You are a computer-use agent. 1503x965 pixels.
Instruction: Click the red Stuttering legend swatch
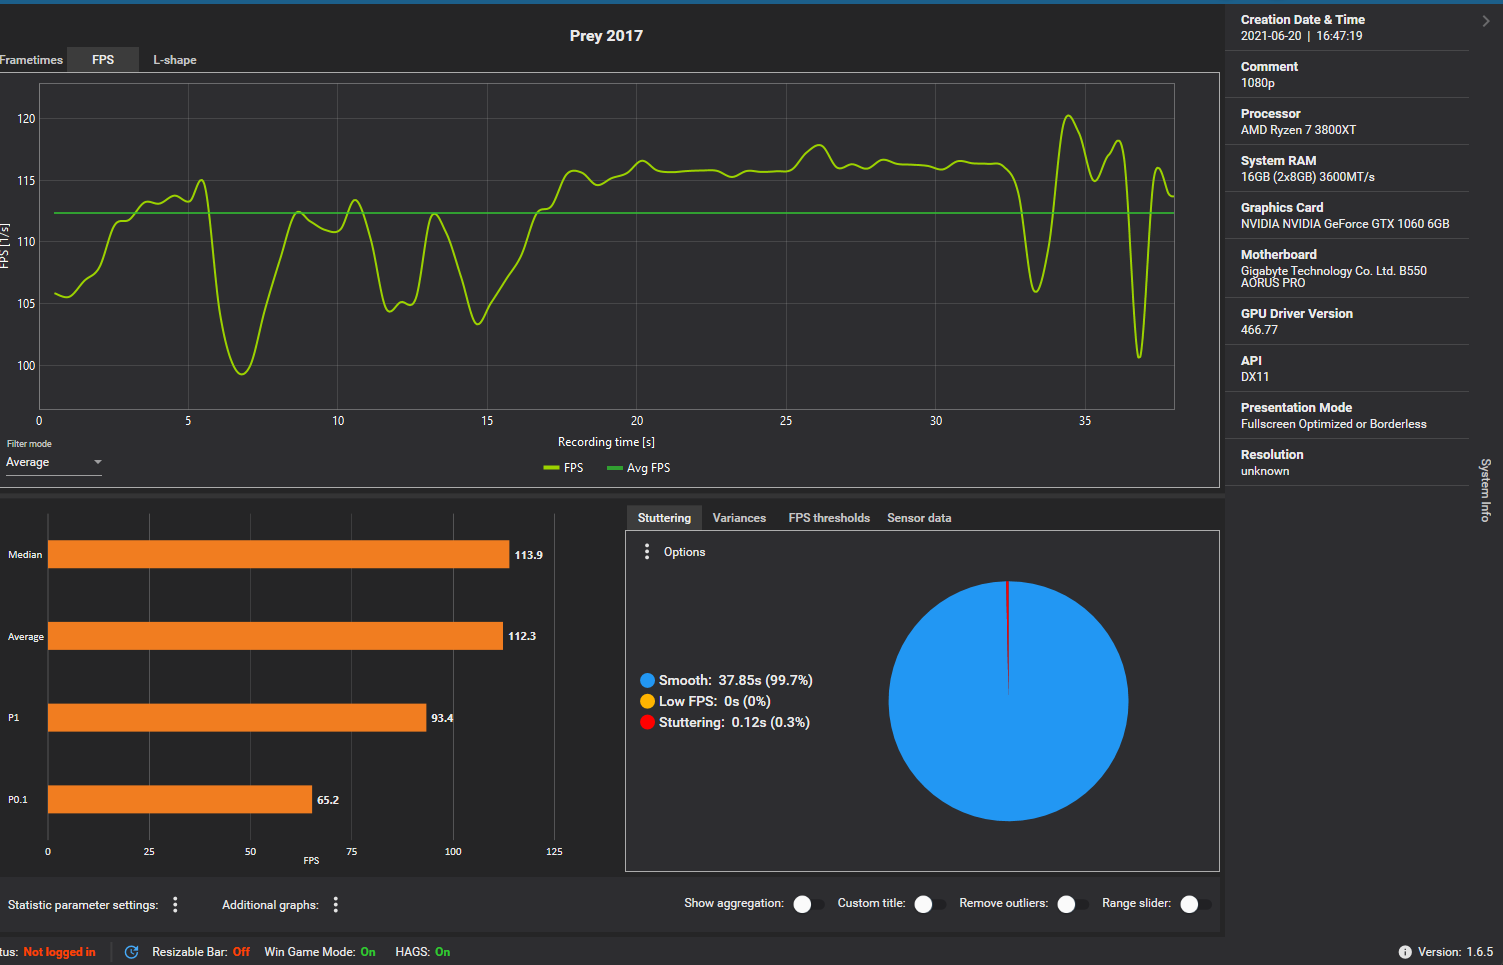click(647, 723)
